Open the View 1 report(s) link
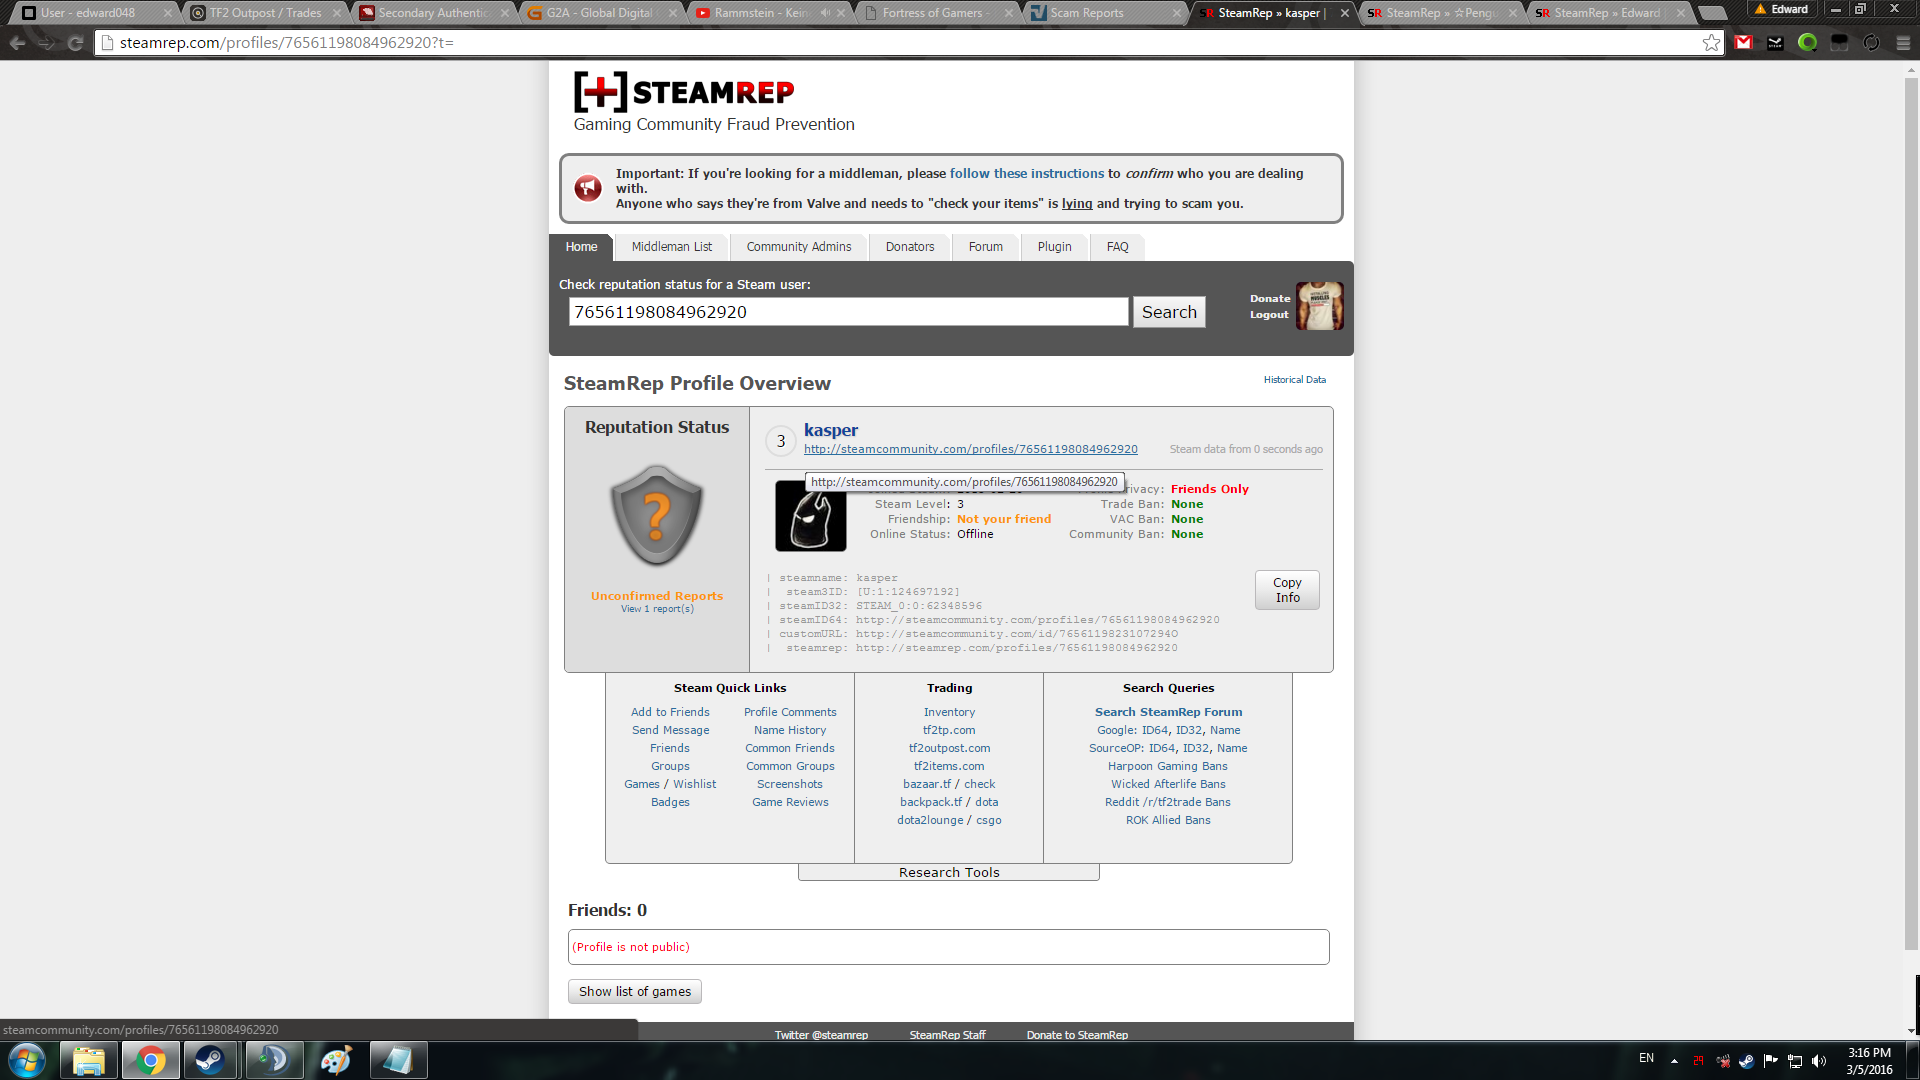This screenshot has width=1920, height=1080. tap(656, 609)
